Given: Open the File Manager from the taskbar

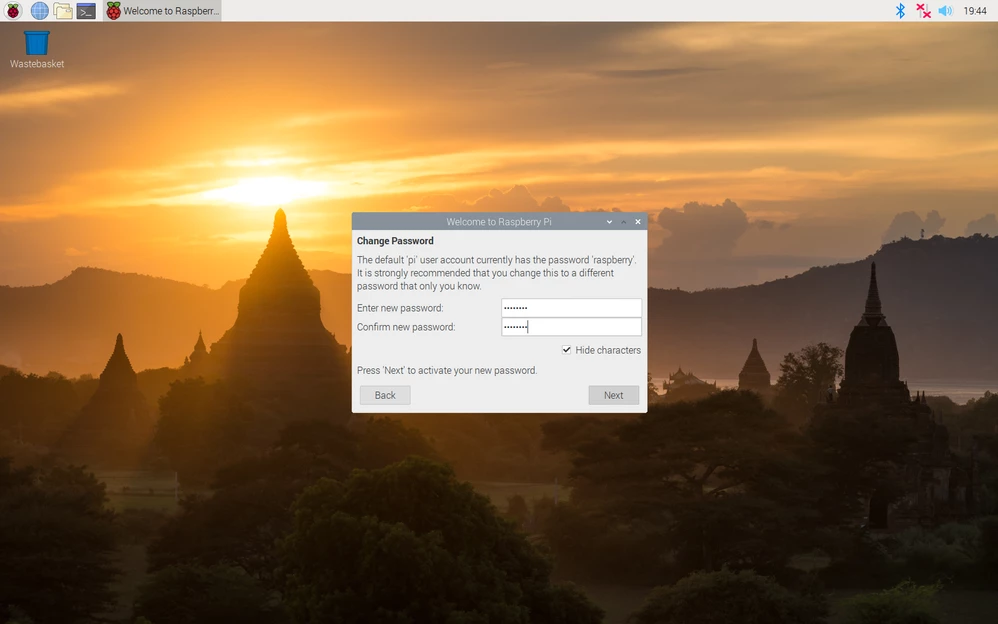Looking at the screenshot, I should (x=64, y=10).
